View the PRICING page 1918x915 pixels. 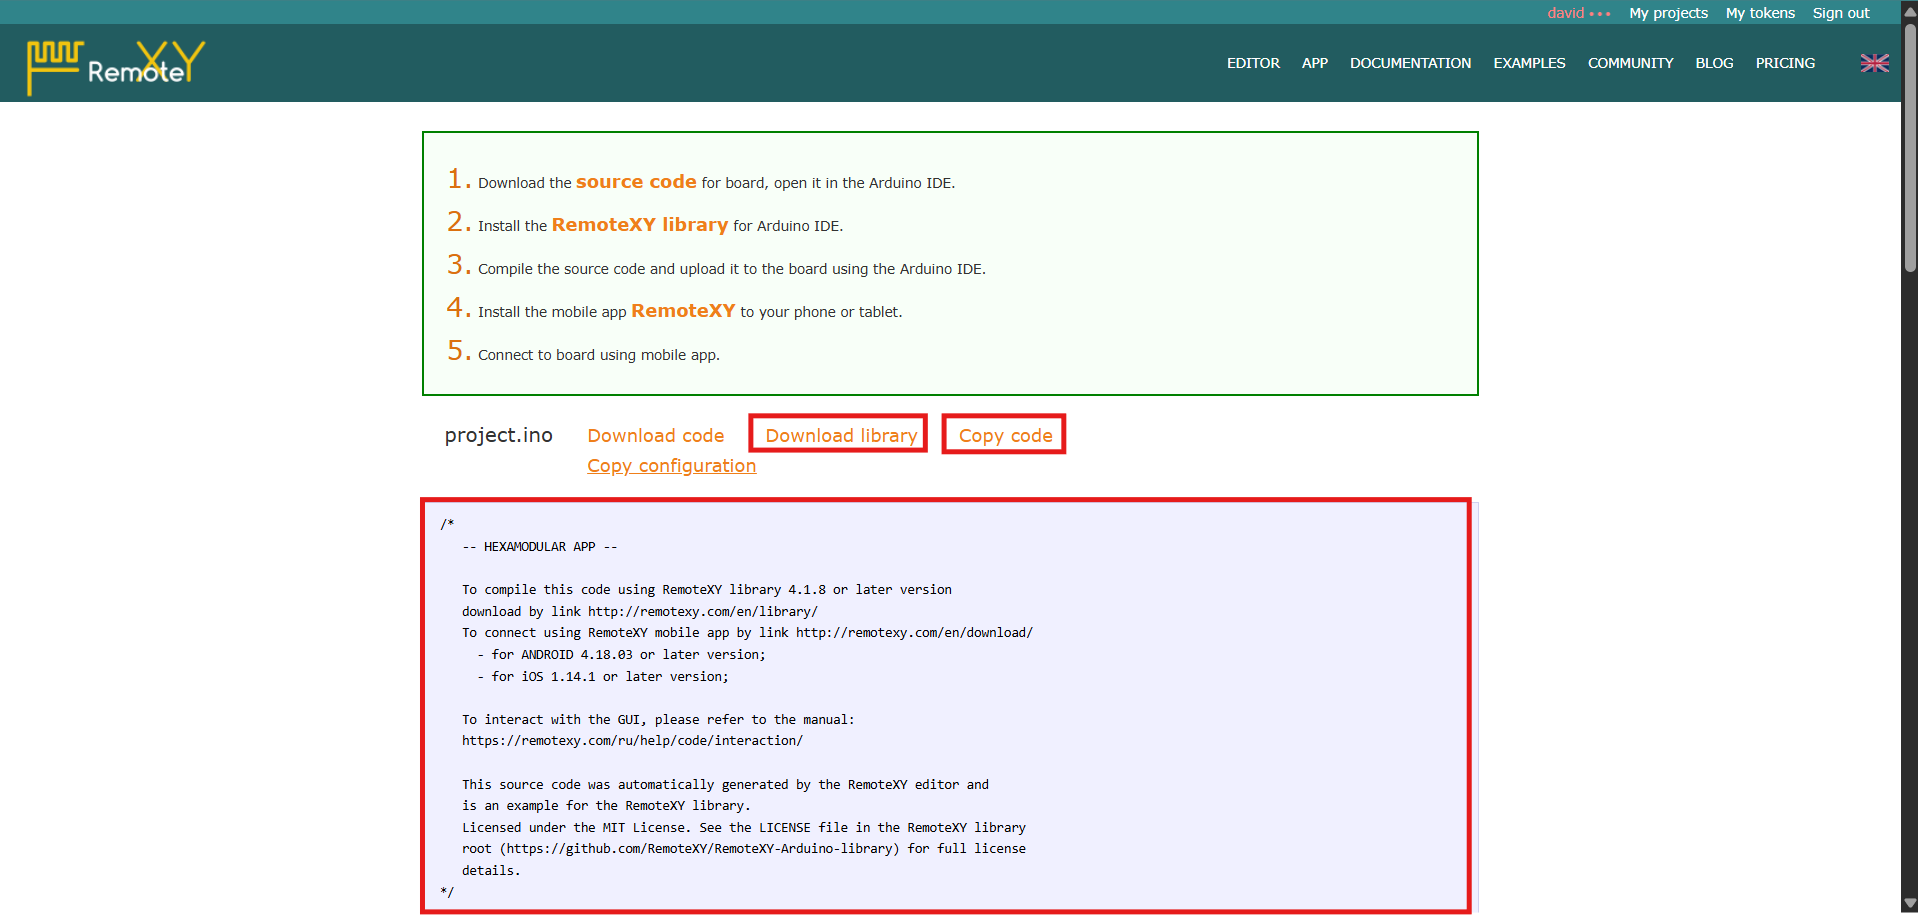[x=1785, y=63]
